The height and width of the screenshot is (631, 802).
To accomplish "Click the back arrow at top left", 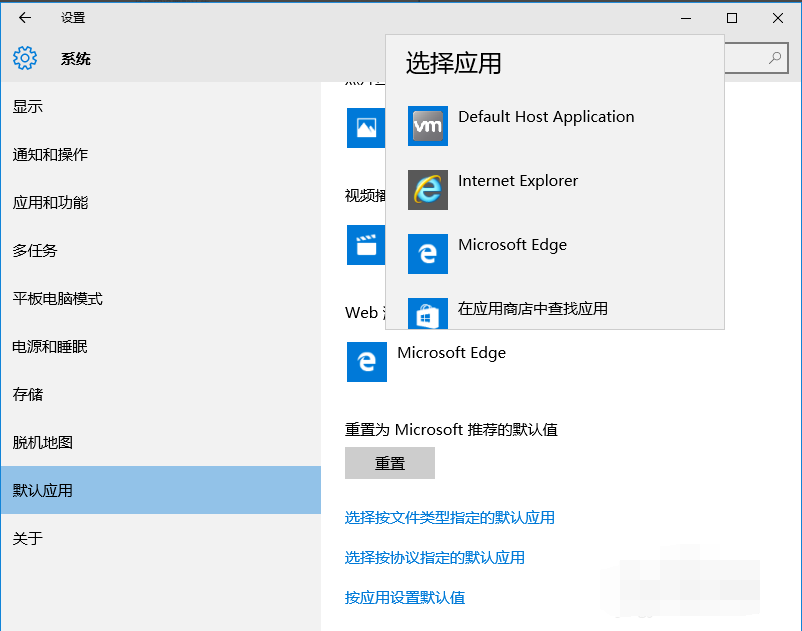I will (x=23, y=17).
